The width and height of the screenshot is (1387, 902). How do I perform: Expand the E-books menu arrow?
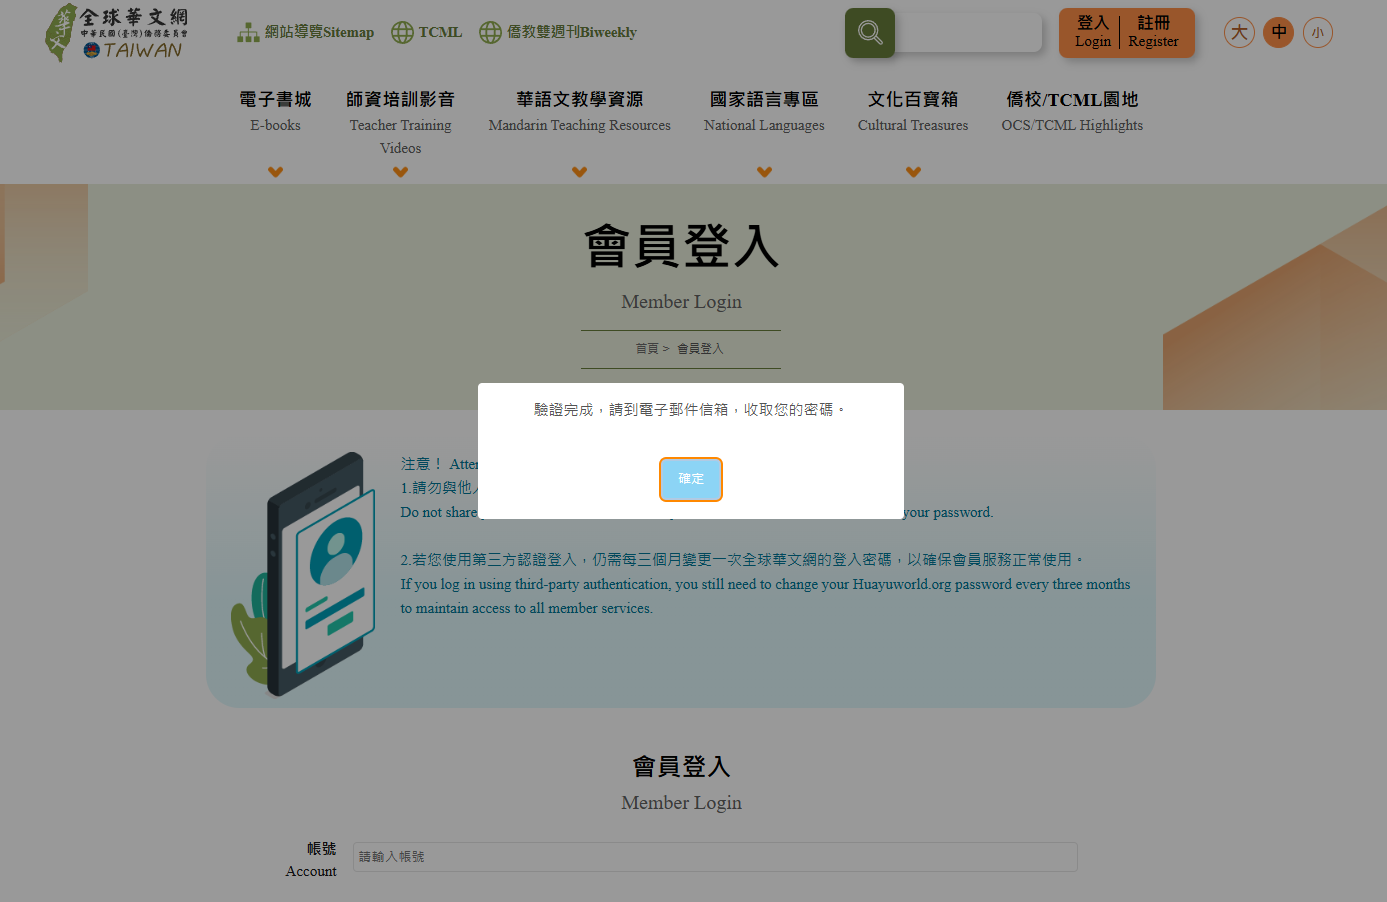(x=276, y=172)
